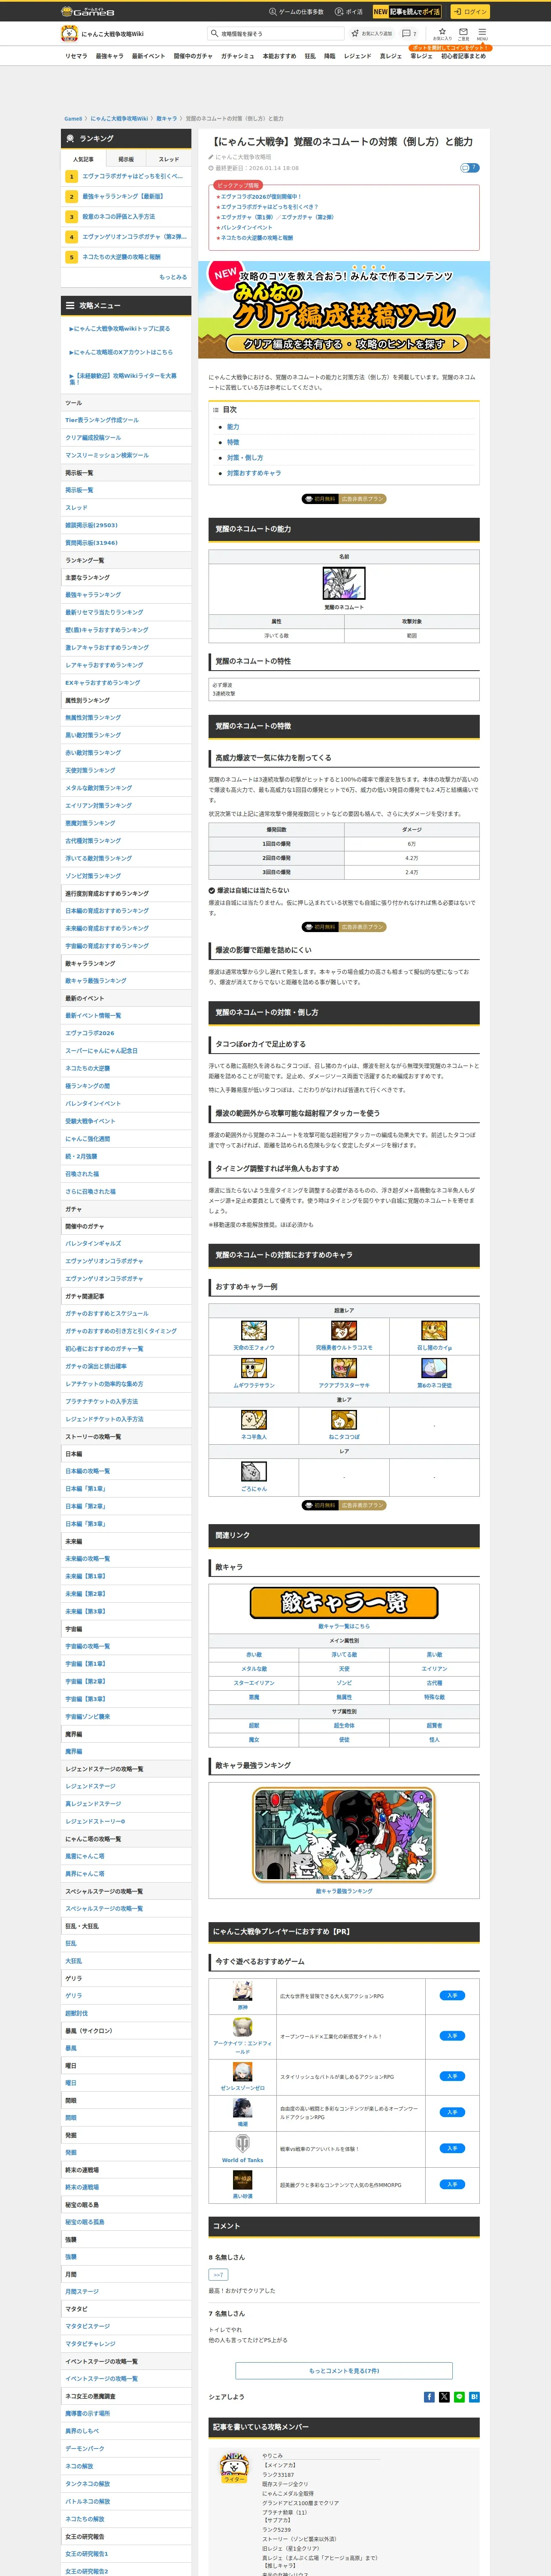The width and height of the screenshot is (551, 2576).
Task: Switch to 掲示板 ranking tab
Action: 126,159
